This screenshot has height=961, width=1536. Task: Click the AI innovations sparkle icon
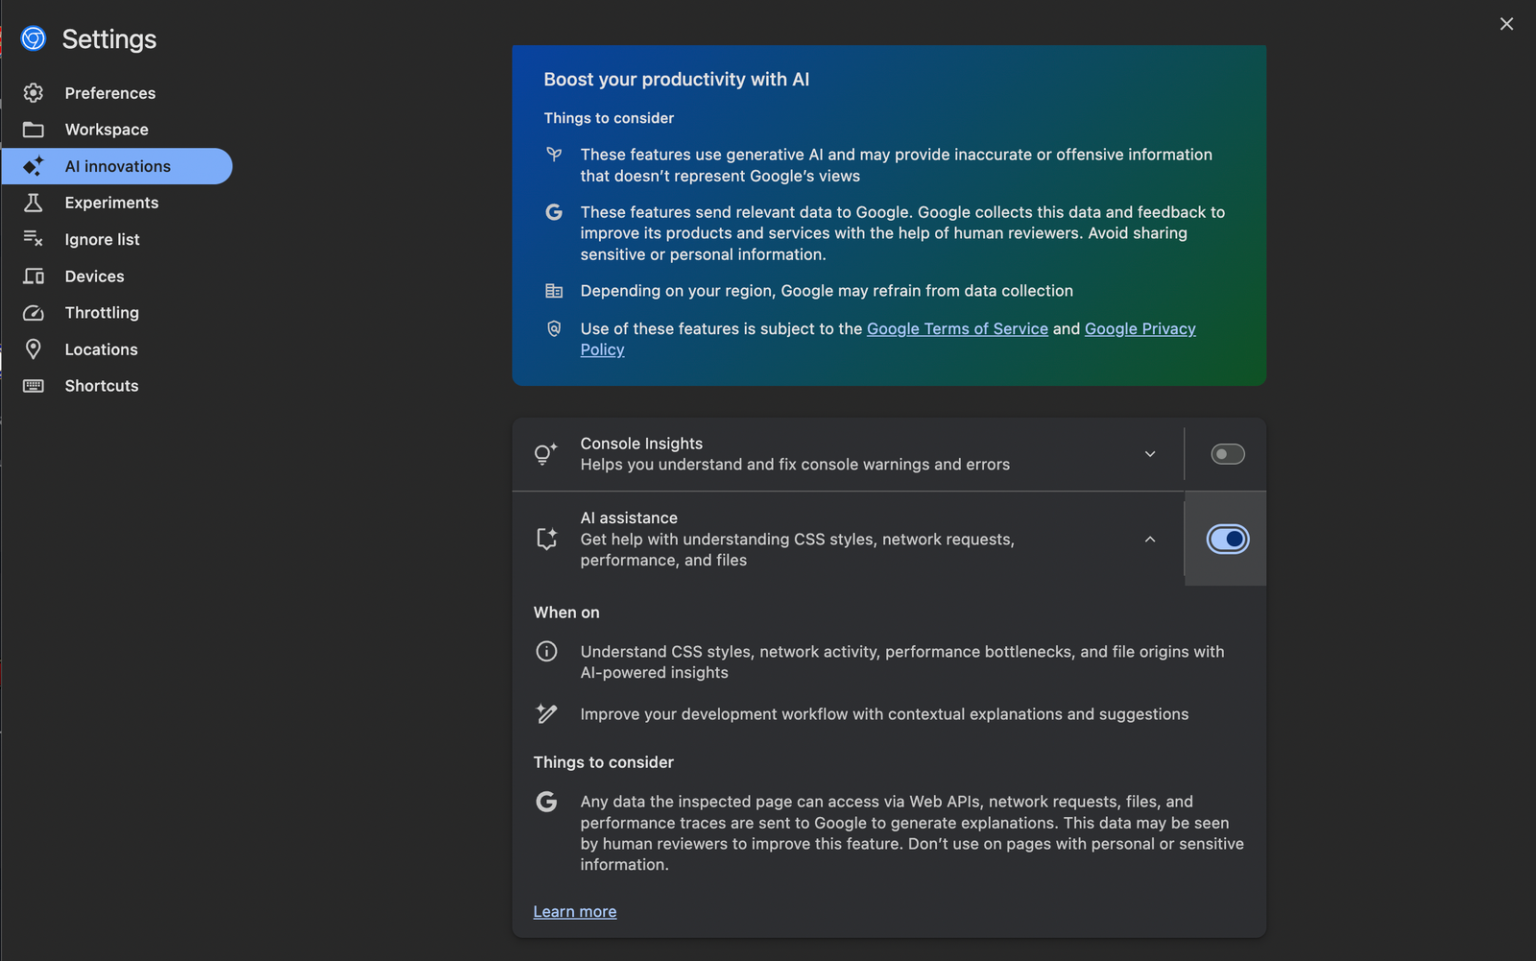tap(33, 166)
